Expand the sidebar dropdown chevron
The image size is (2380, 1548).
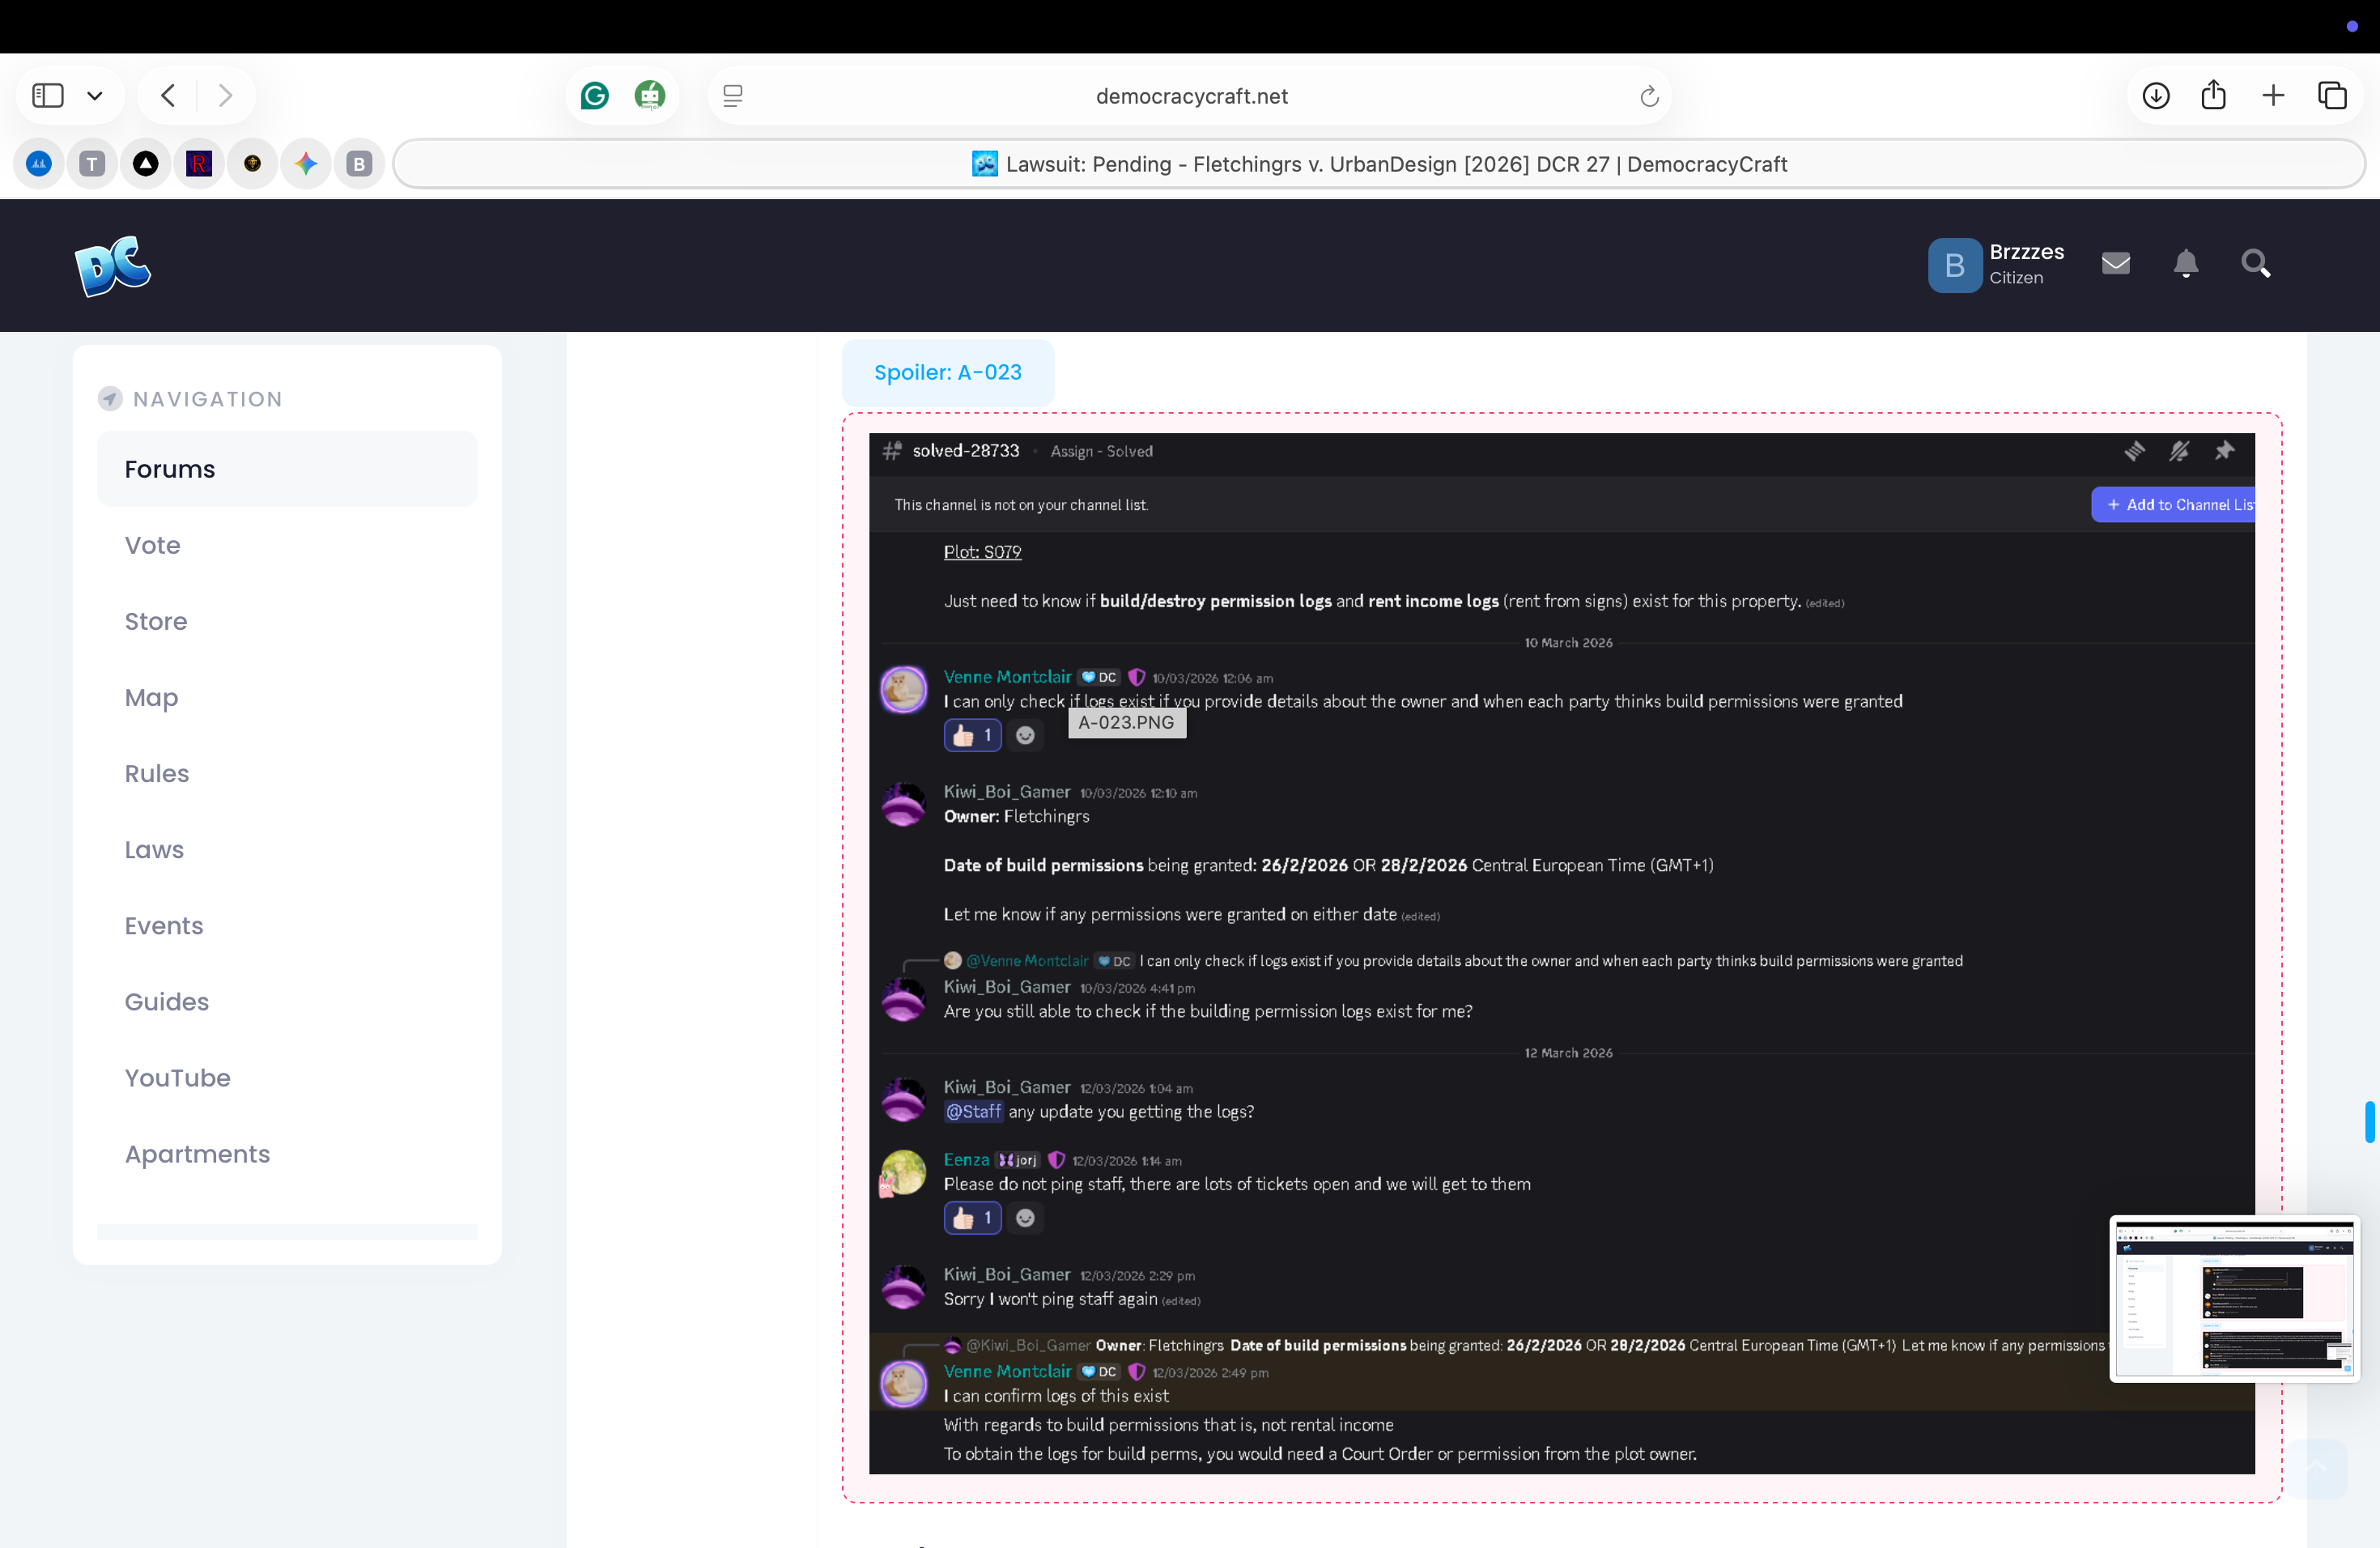tap(95, 96)
